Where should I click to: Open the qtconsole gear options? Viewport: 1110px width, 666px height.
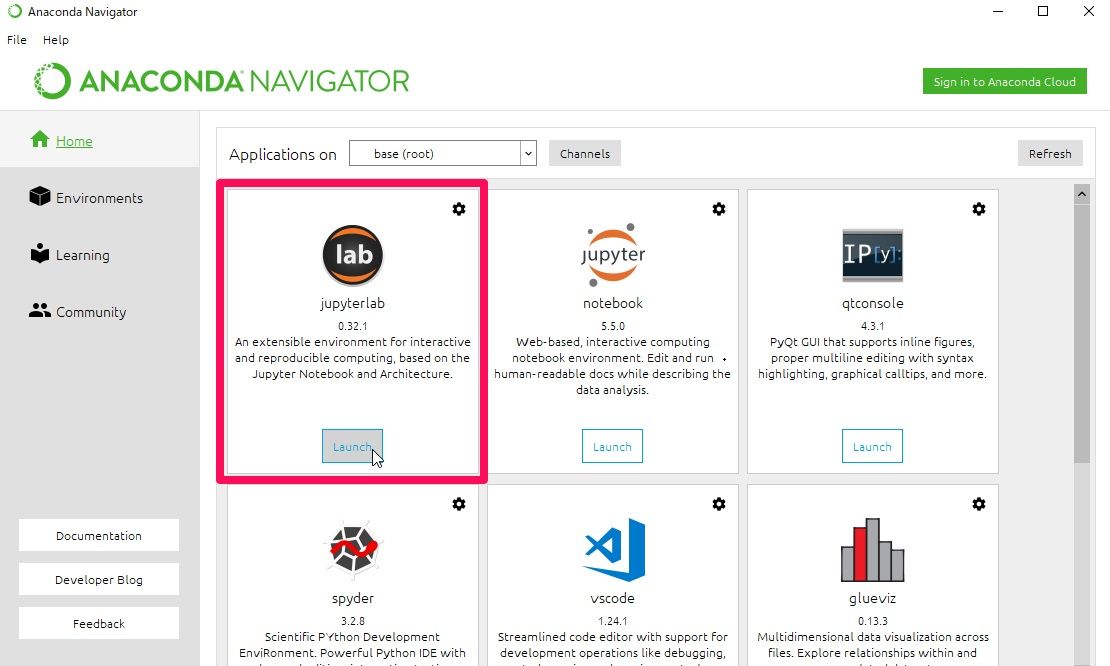coord(978,209)
